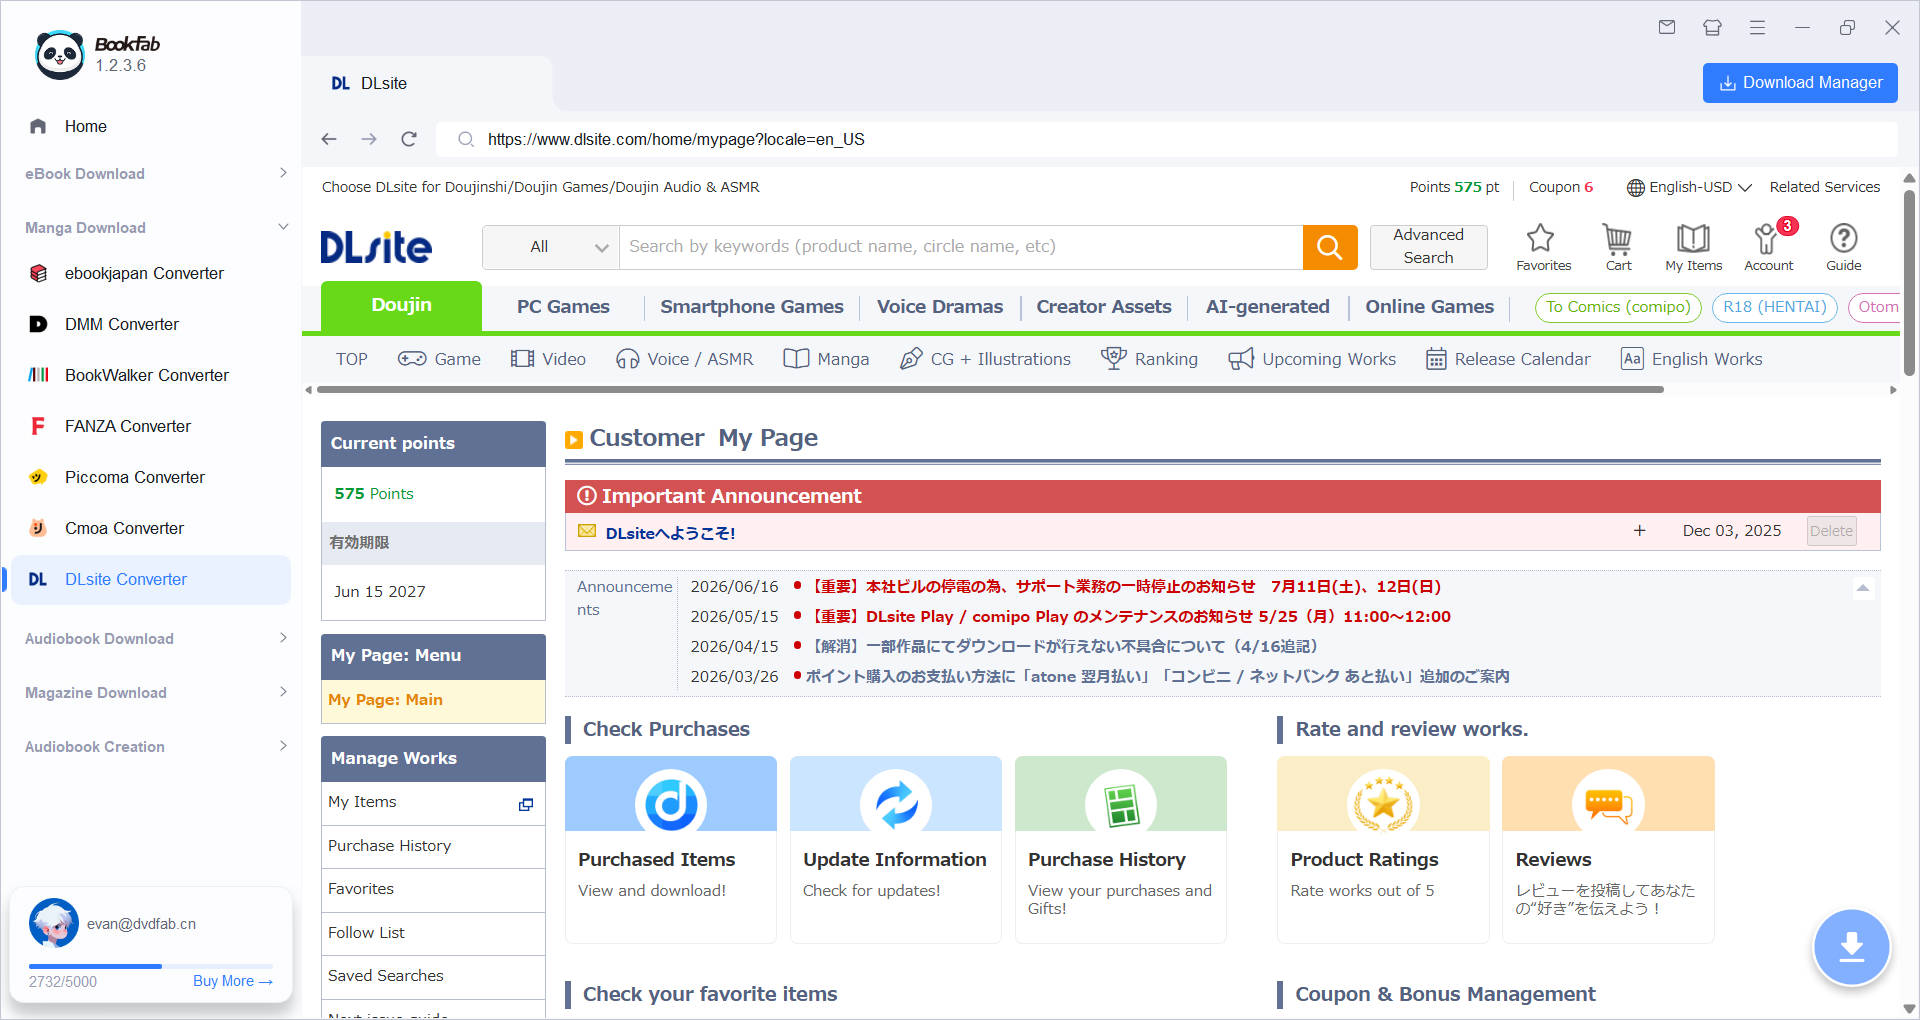
Task: Collapse the announcements list arrow
Action: point(1862,588)
